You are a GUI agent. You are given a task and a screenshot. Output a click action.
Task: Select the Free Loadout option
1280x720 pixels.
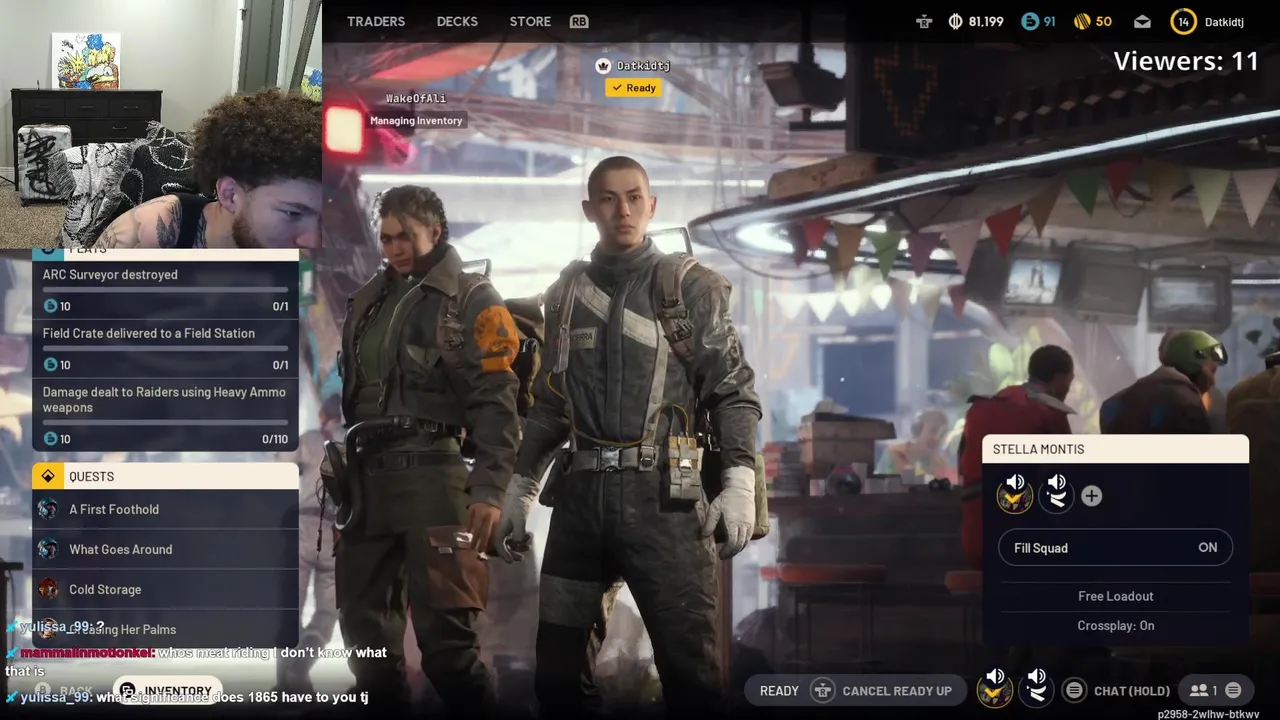(x=1115, y=596)
